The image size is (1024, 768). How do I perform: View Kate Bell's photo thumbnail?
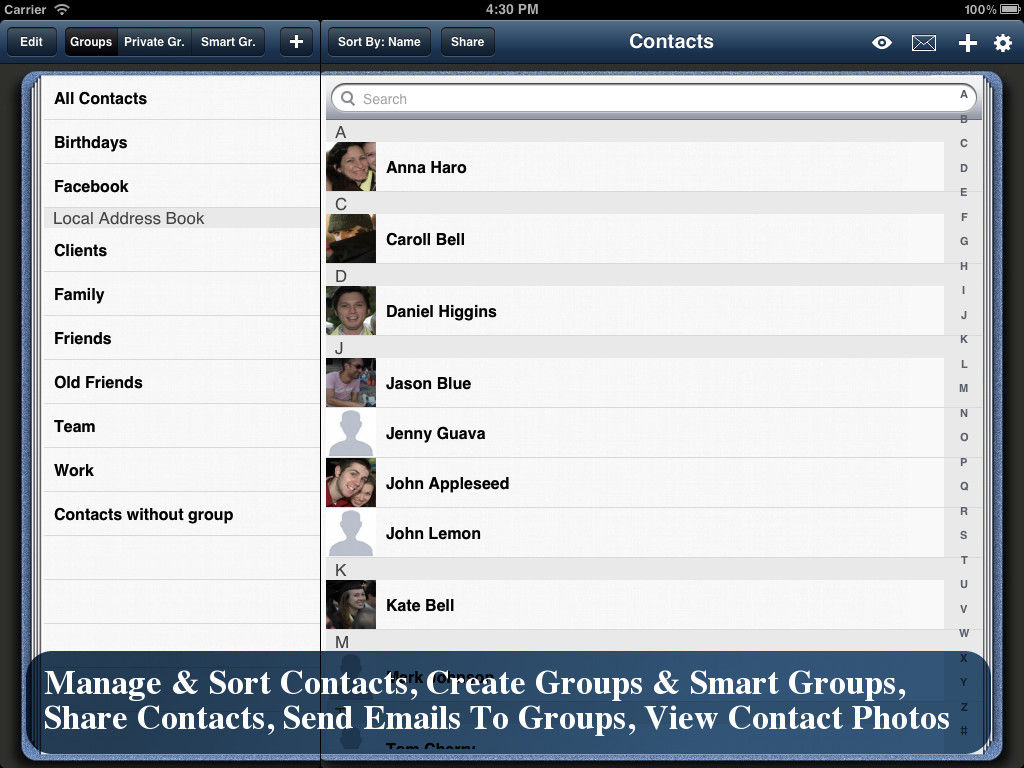pos(351,604)
